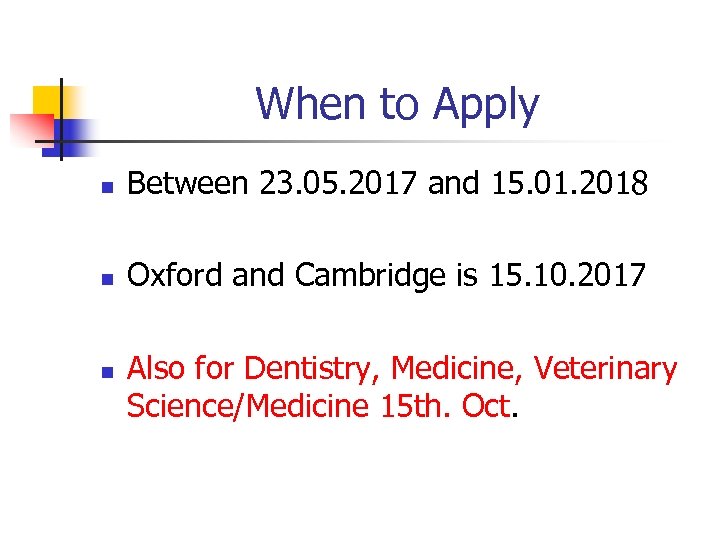Click the date 15.10.2017
The height and width of the screenshot is (540, 720).
[569, 276]
